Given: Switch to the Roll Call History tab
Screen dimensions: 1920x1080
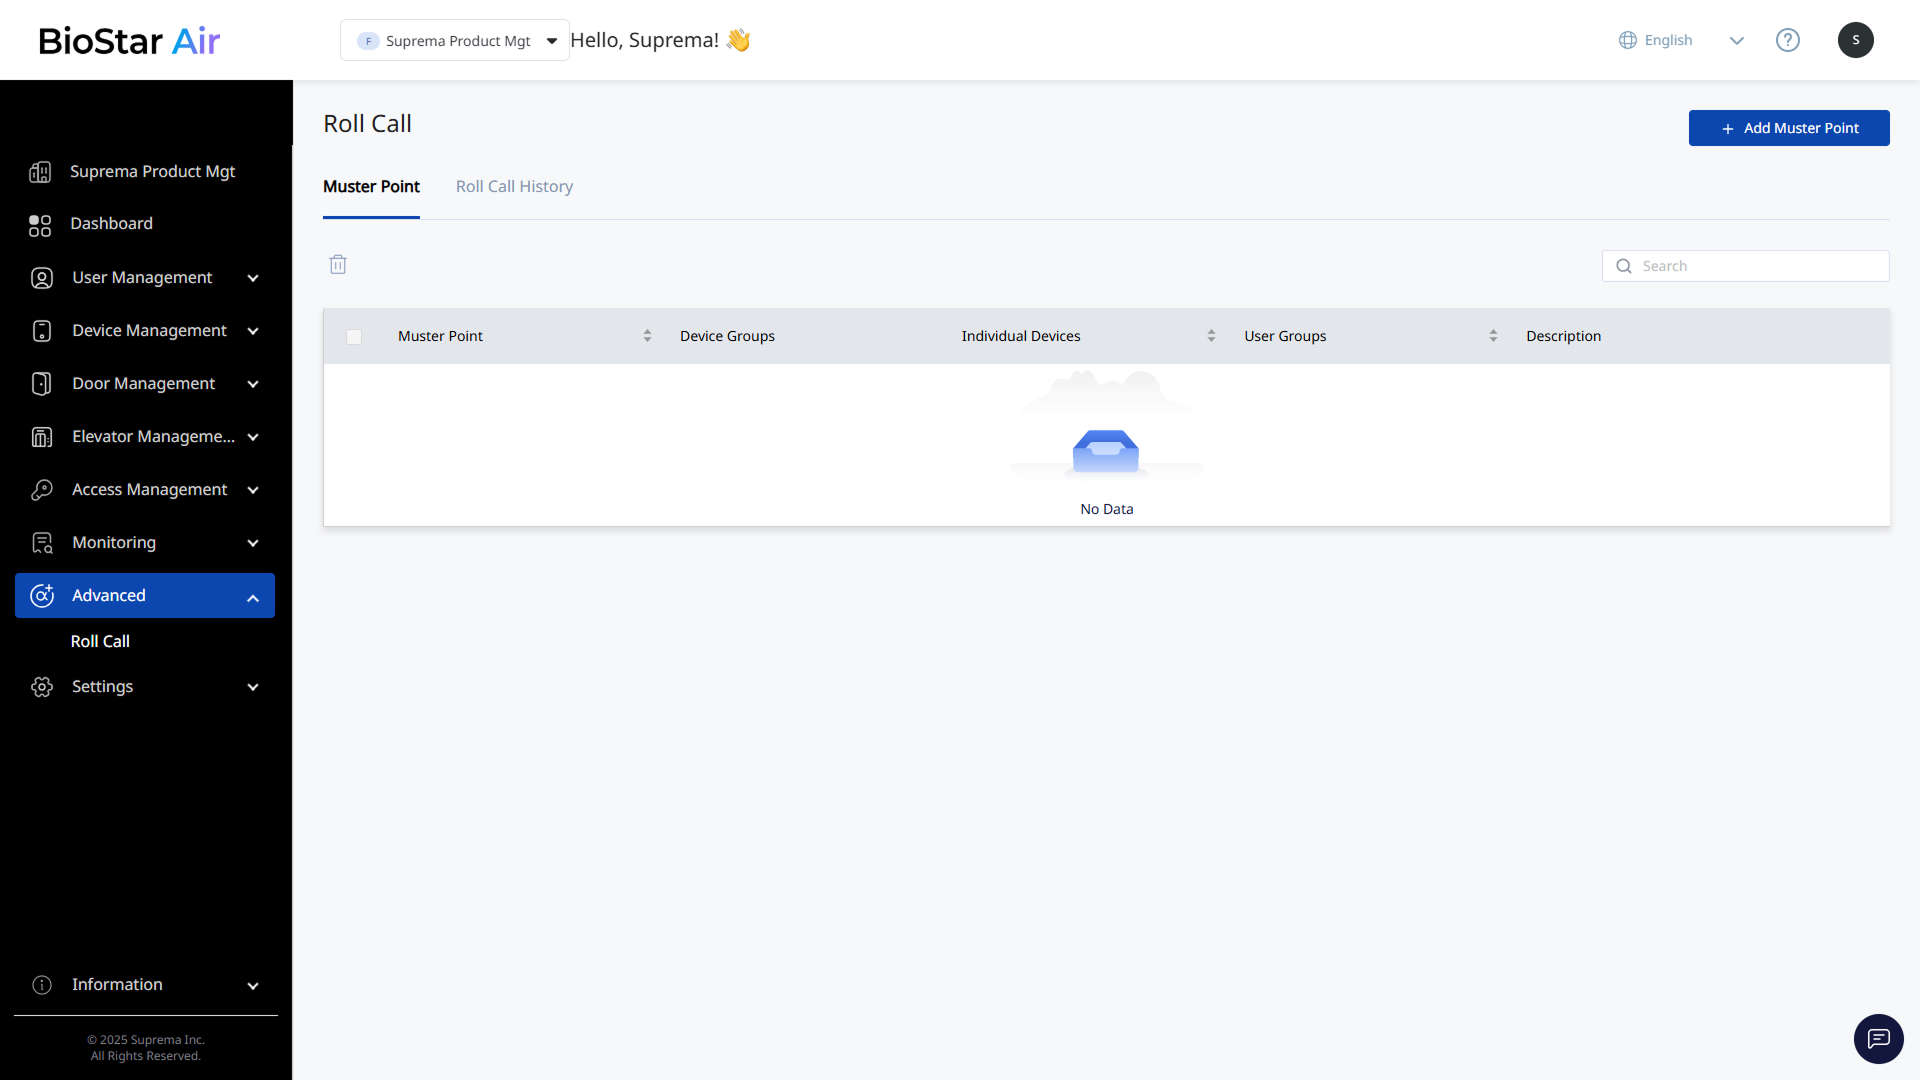Looking at the screenshot, I should click(514, 187).
